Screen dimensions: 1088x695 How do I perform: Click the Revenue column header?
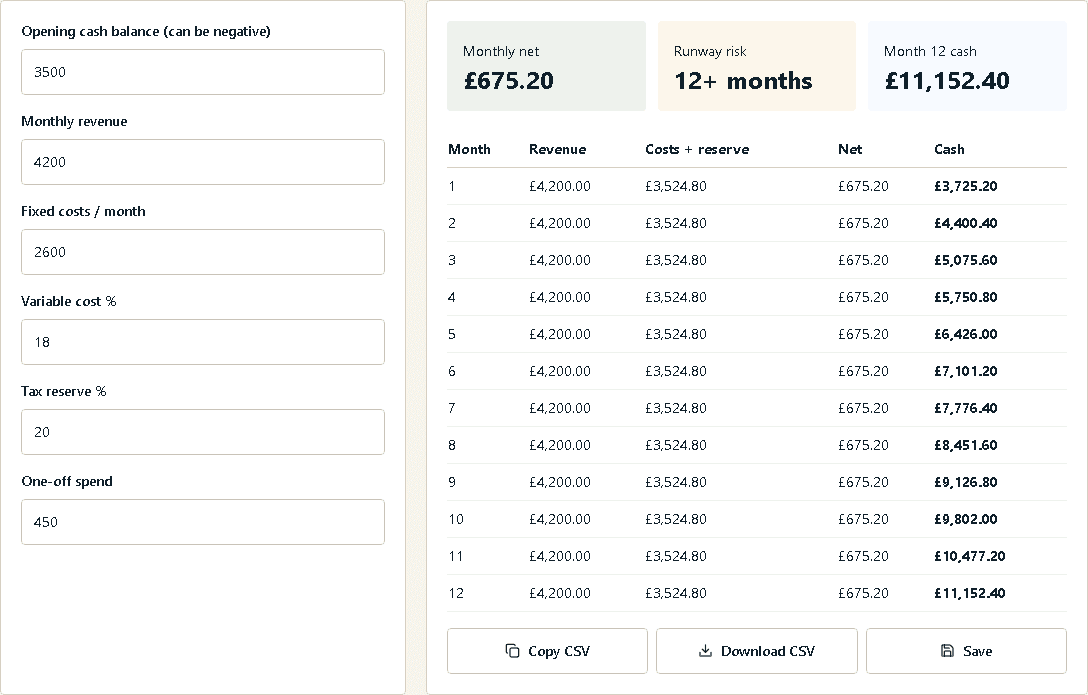point(557,149)
